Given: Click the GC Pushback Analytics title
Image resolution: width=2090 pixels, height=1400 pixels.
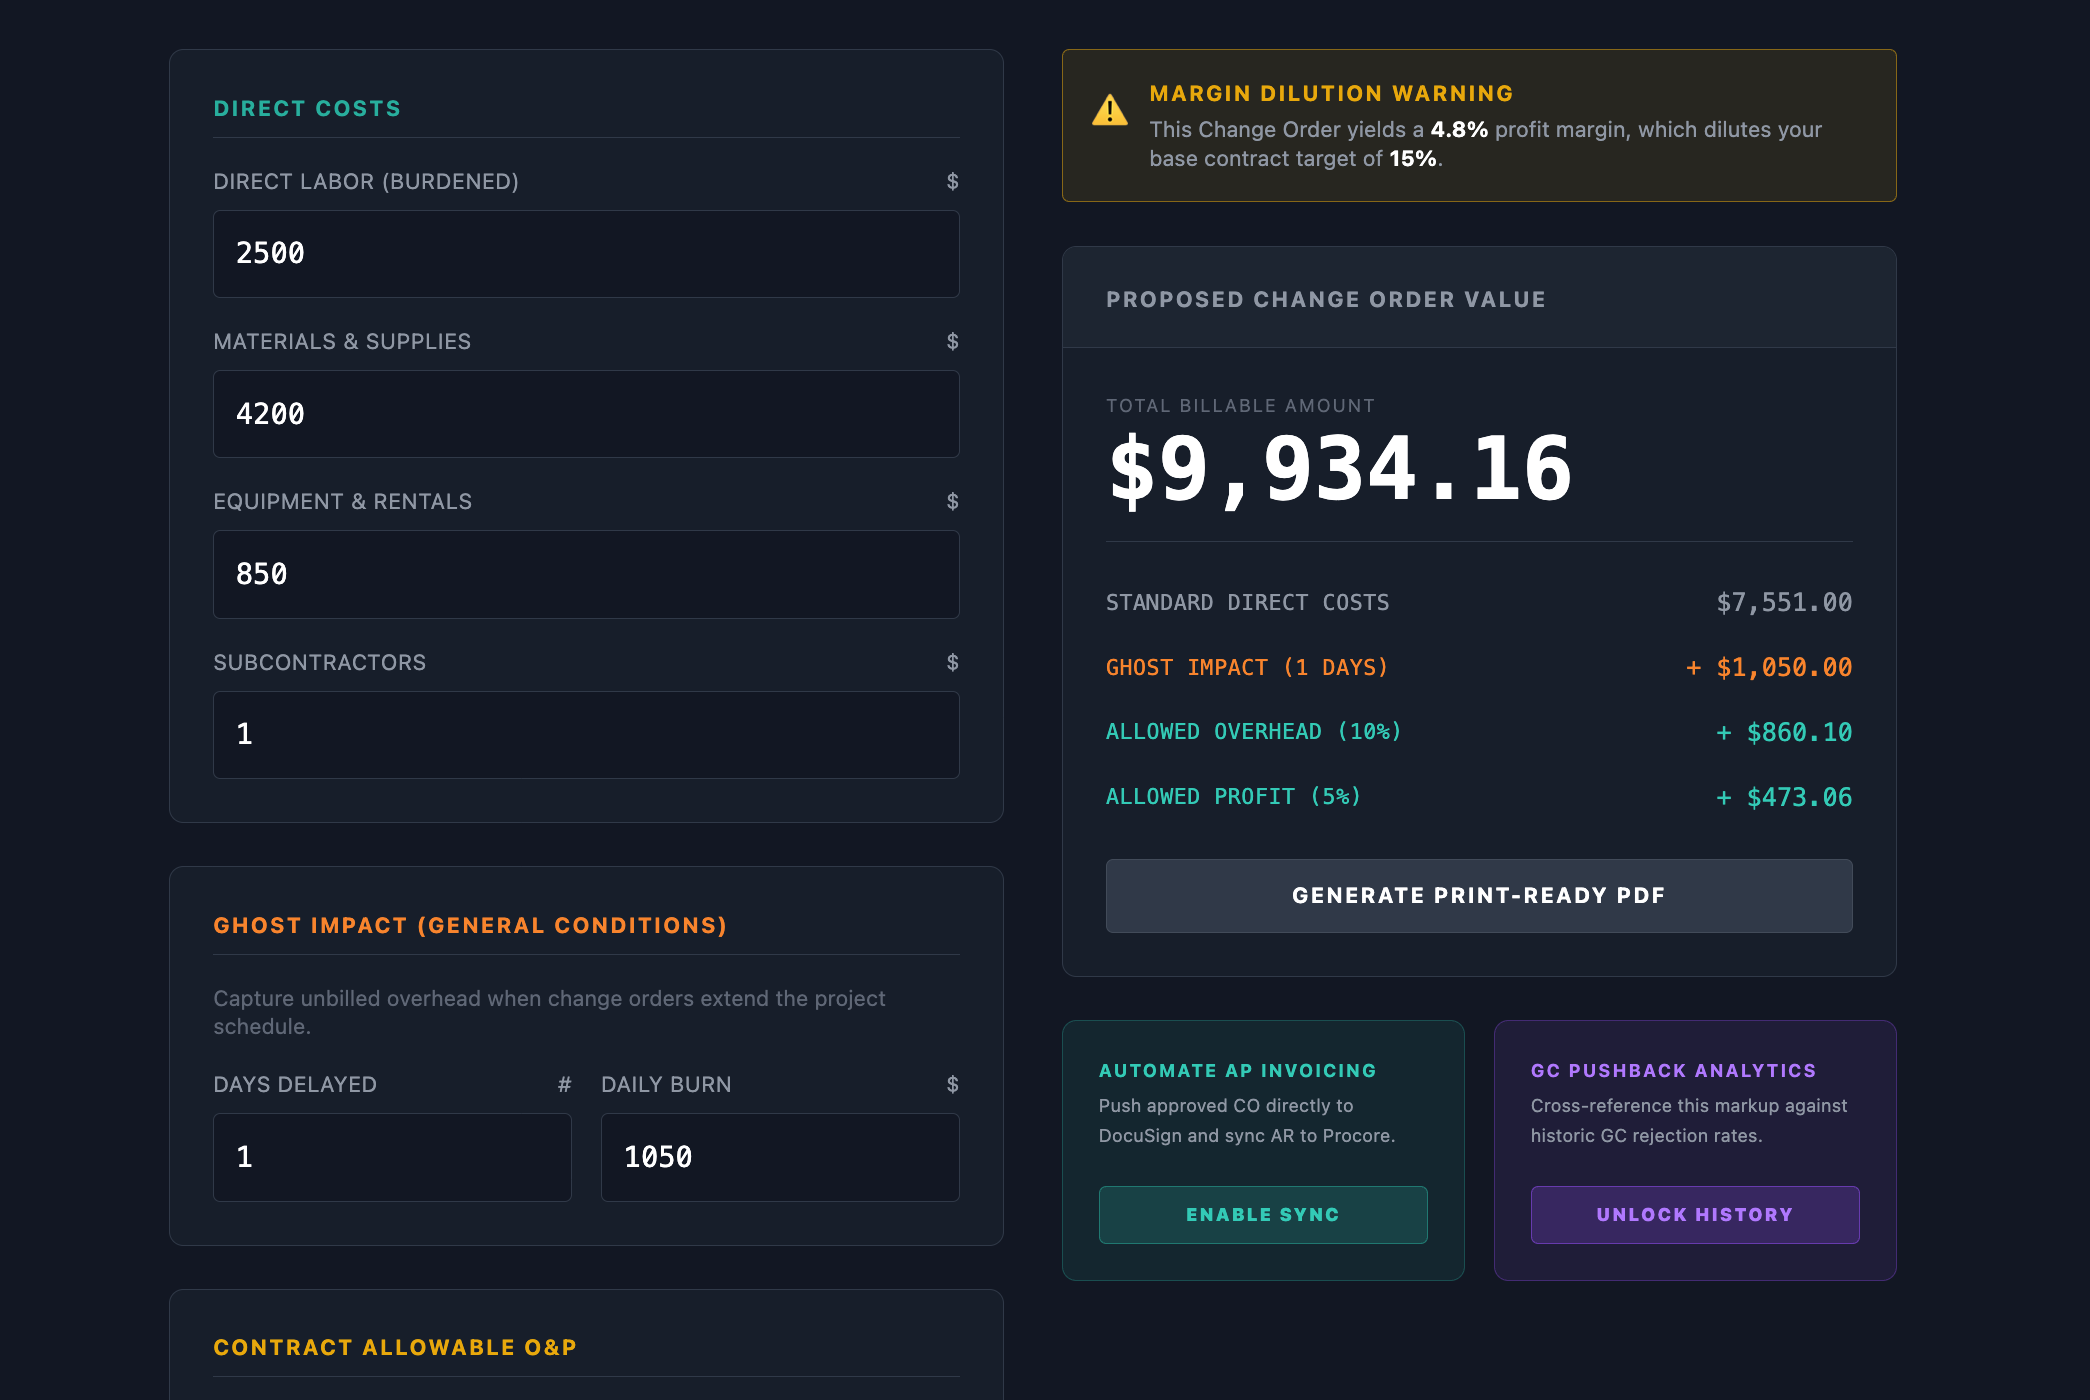Looking at the screenshot, I should [1673, 1071].
